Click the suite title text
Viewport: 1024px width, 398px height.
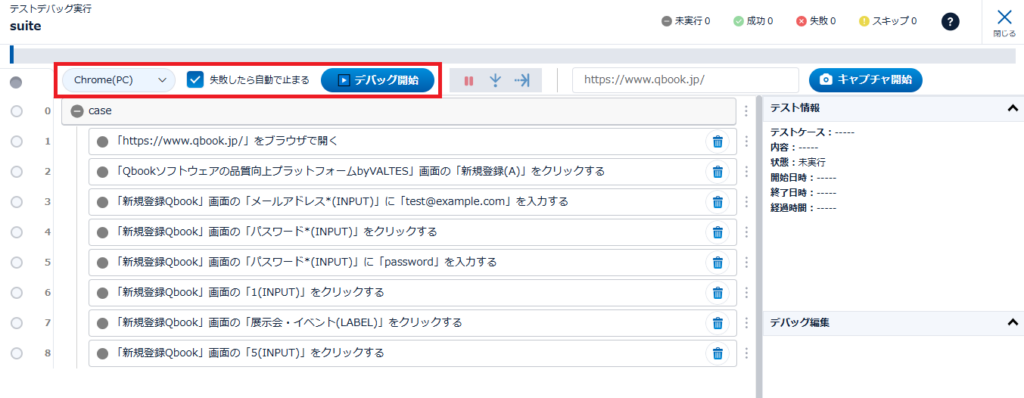25,27
